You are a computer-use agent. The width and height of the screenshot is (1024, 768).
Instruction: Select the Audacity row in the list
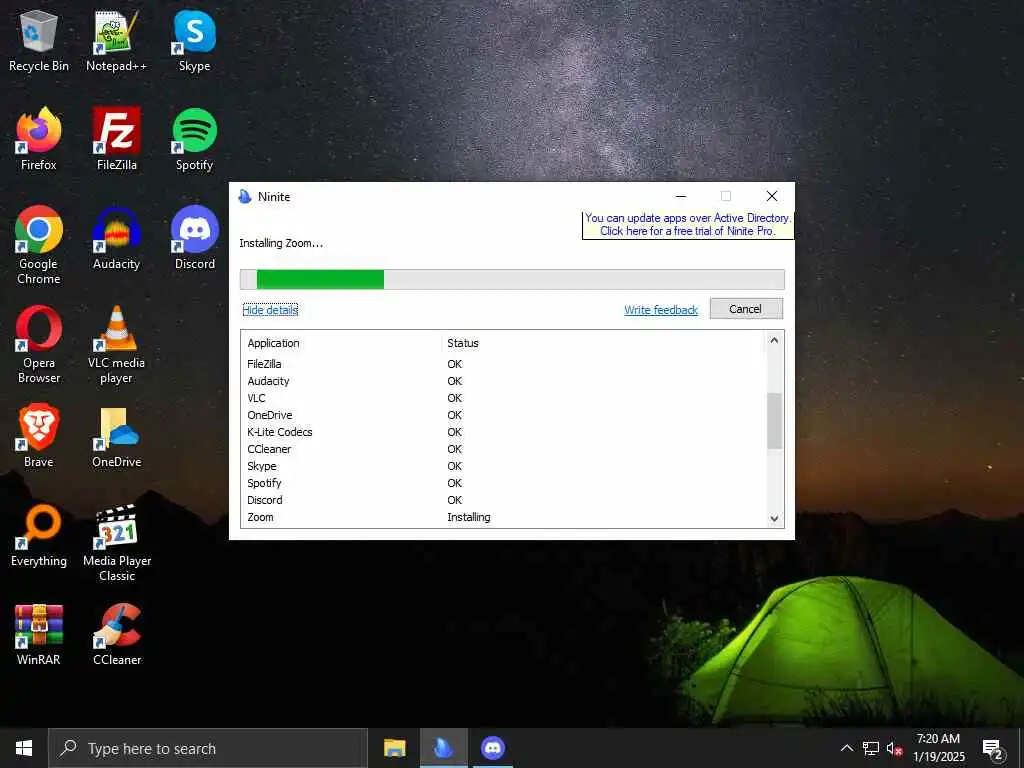[503, 381]
